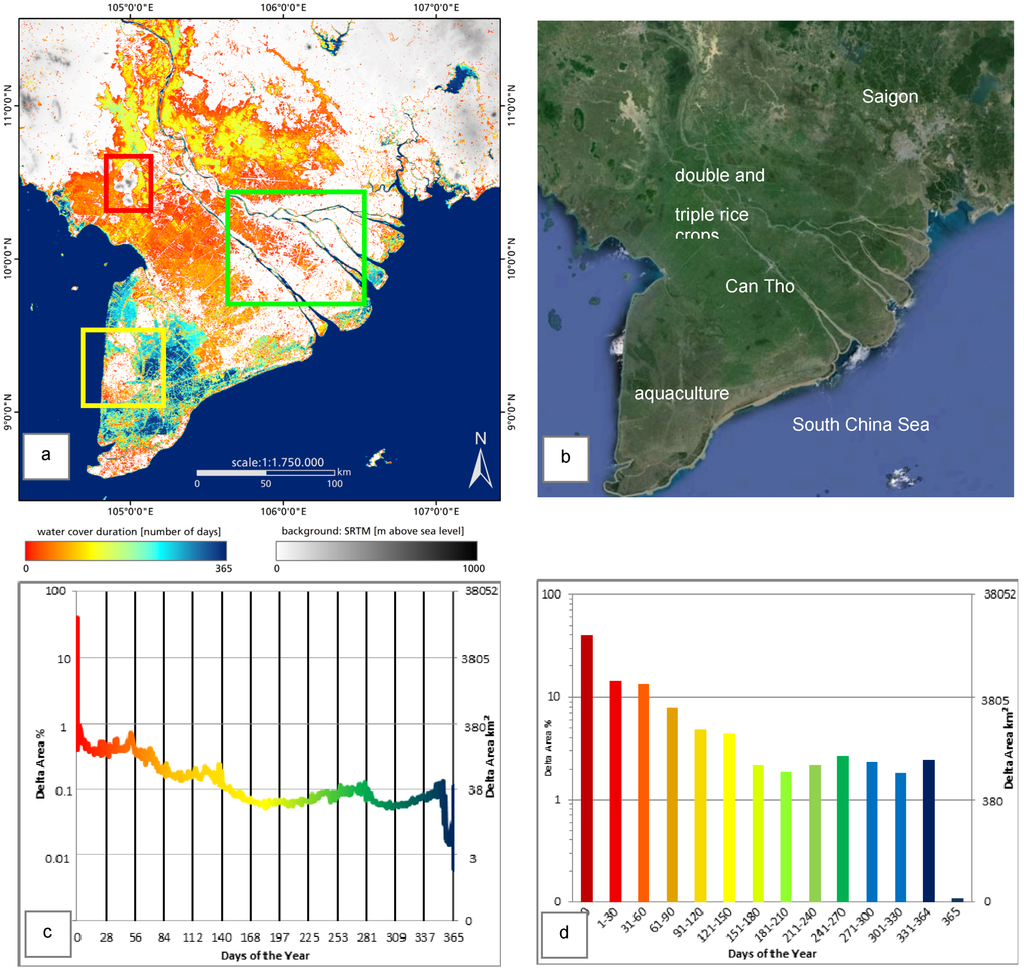
Task: Click the blue '271-300' bar in chart d
Action: (x=871, y=832)
